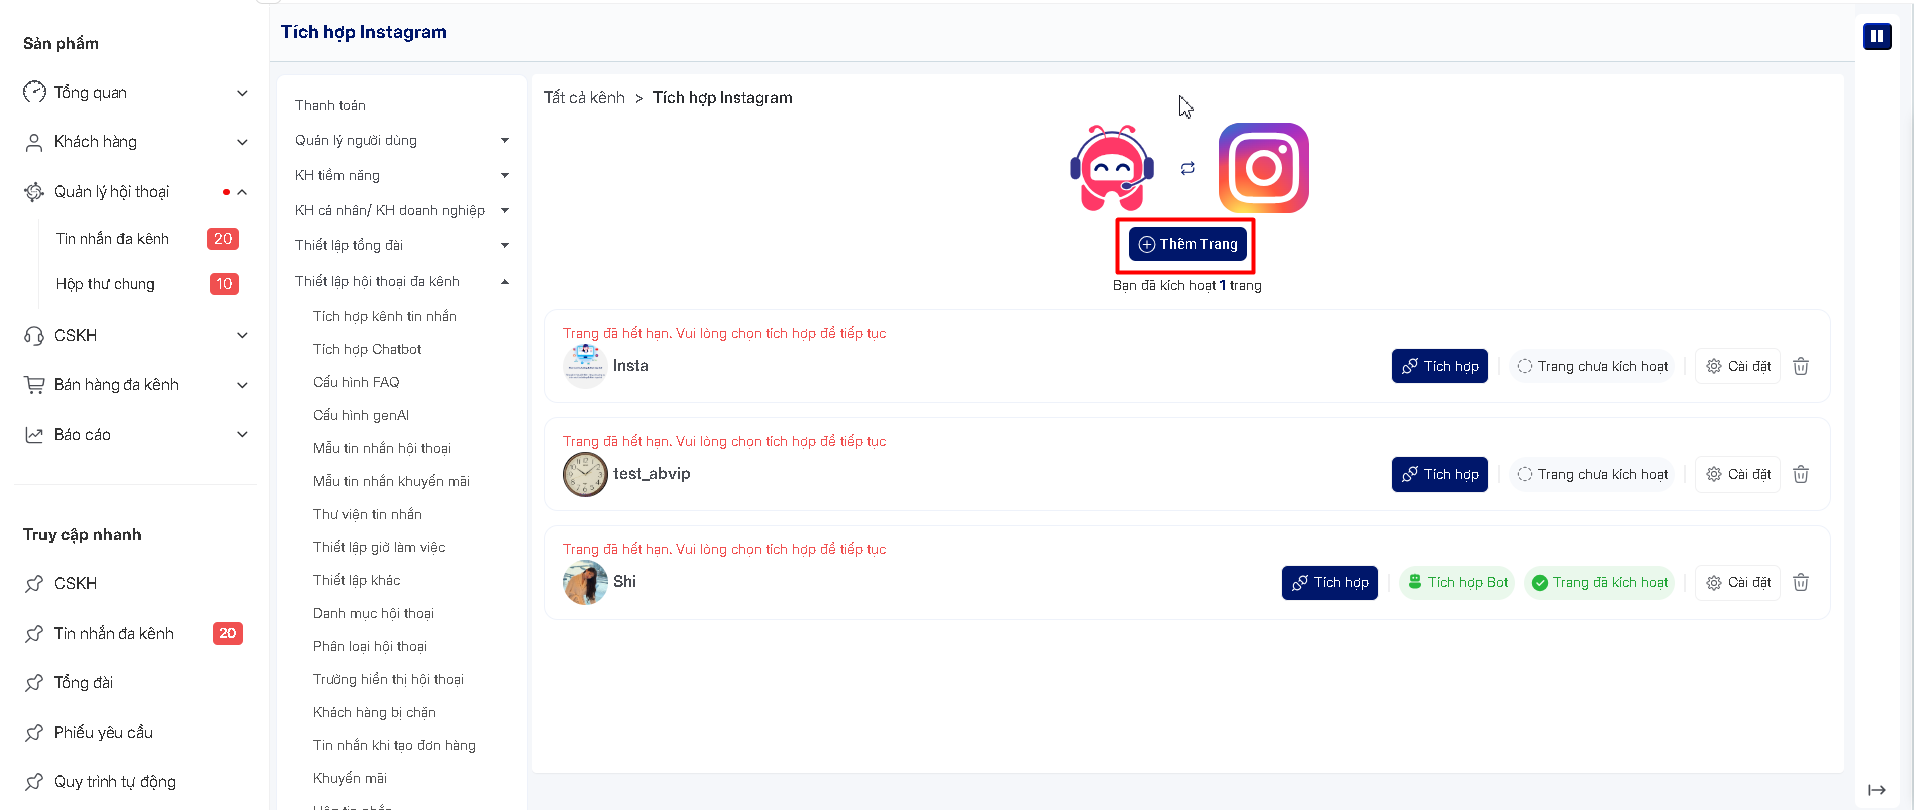Open Tích hợp kênh tin nhắn
Screen dimensions: 1914x810
pyautogui.click(x=385, y=316)
